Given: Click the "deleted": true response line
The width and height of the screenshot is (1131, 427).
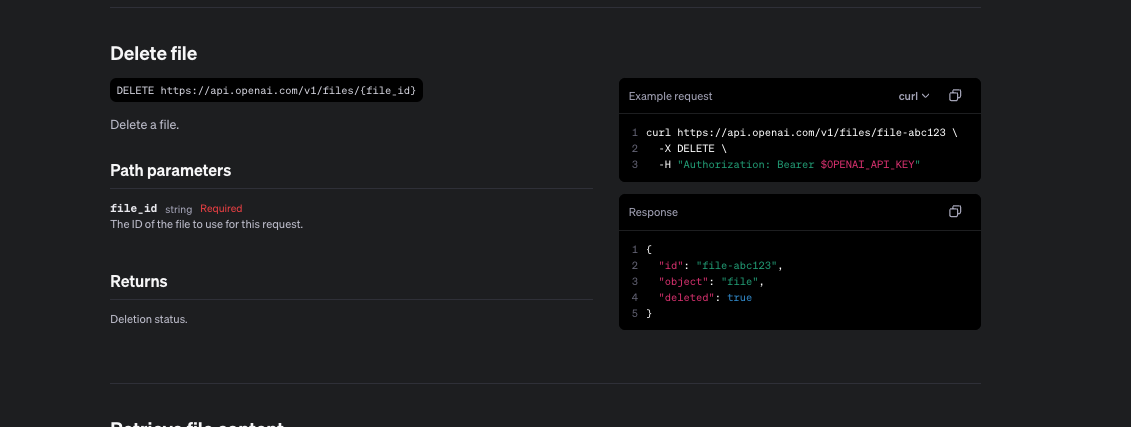Looking at the screenshot, I should point(704,297).
